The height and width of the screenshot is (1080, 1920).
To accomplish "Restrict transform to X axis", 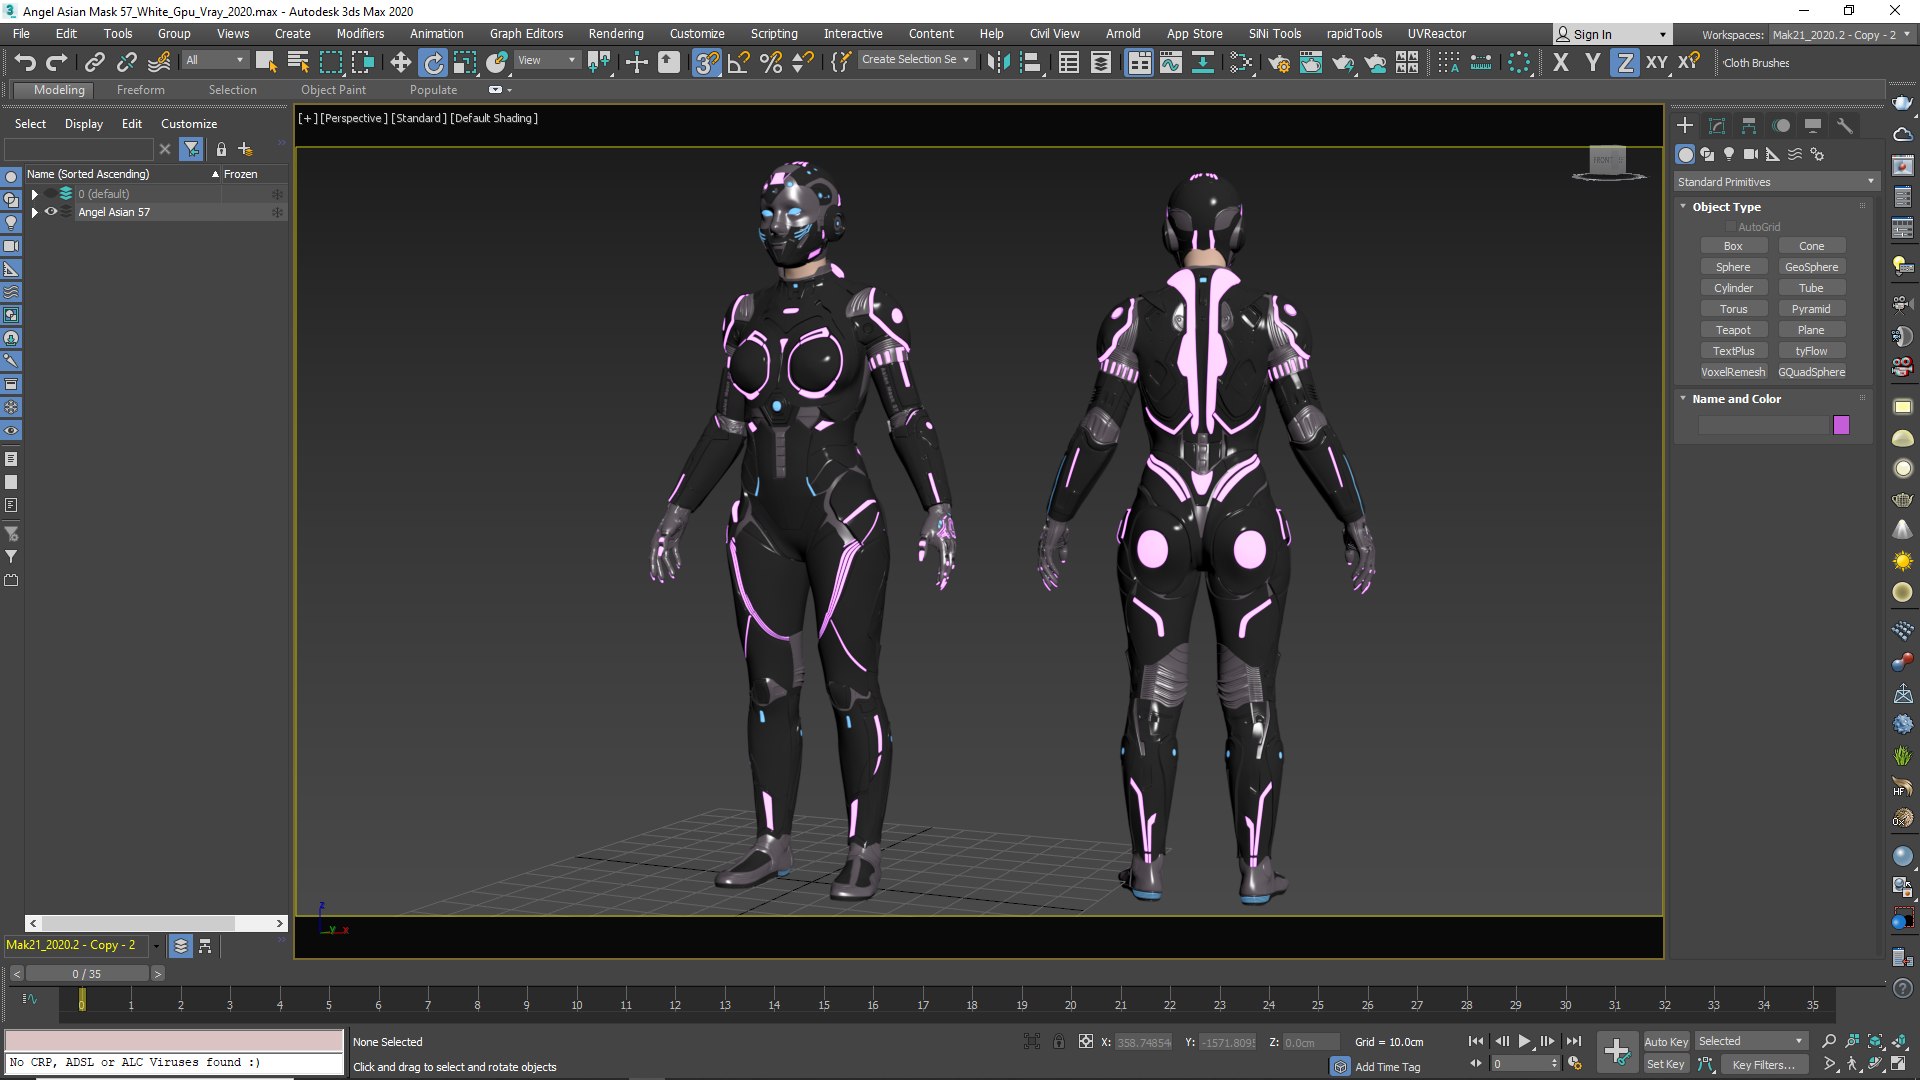I will (x=1561, y=62).
